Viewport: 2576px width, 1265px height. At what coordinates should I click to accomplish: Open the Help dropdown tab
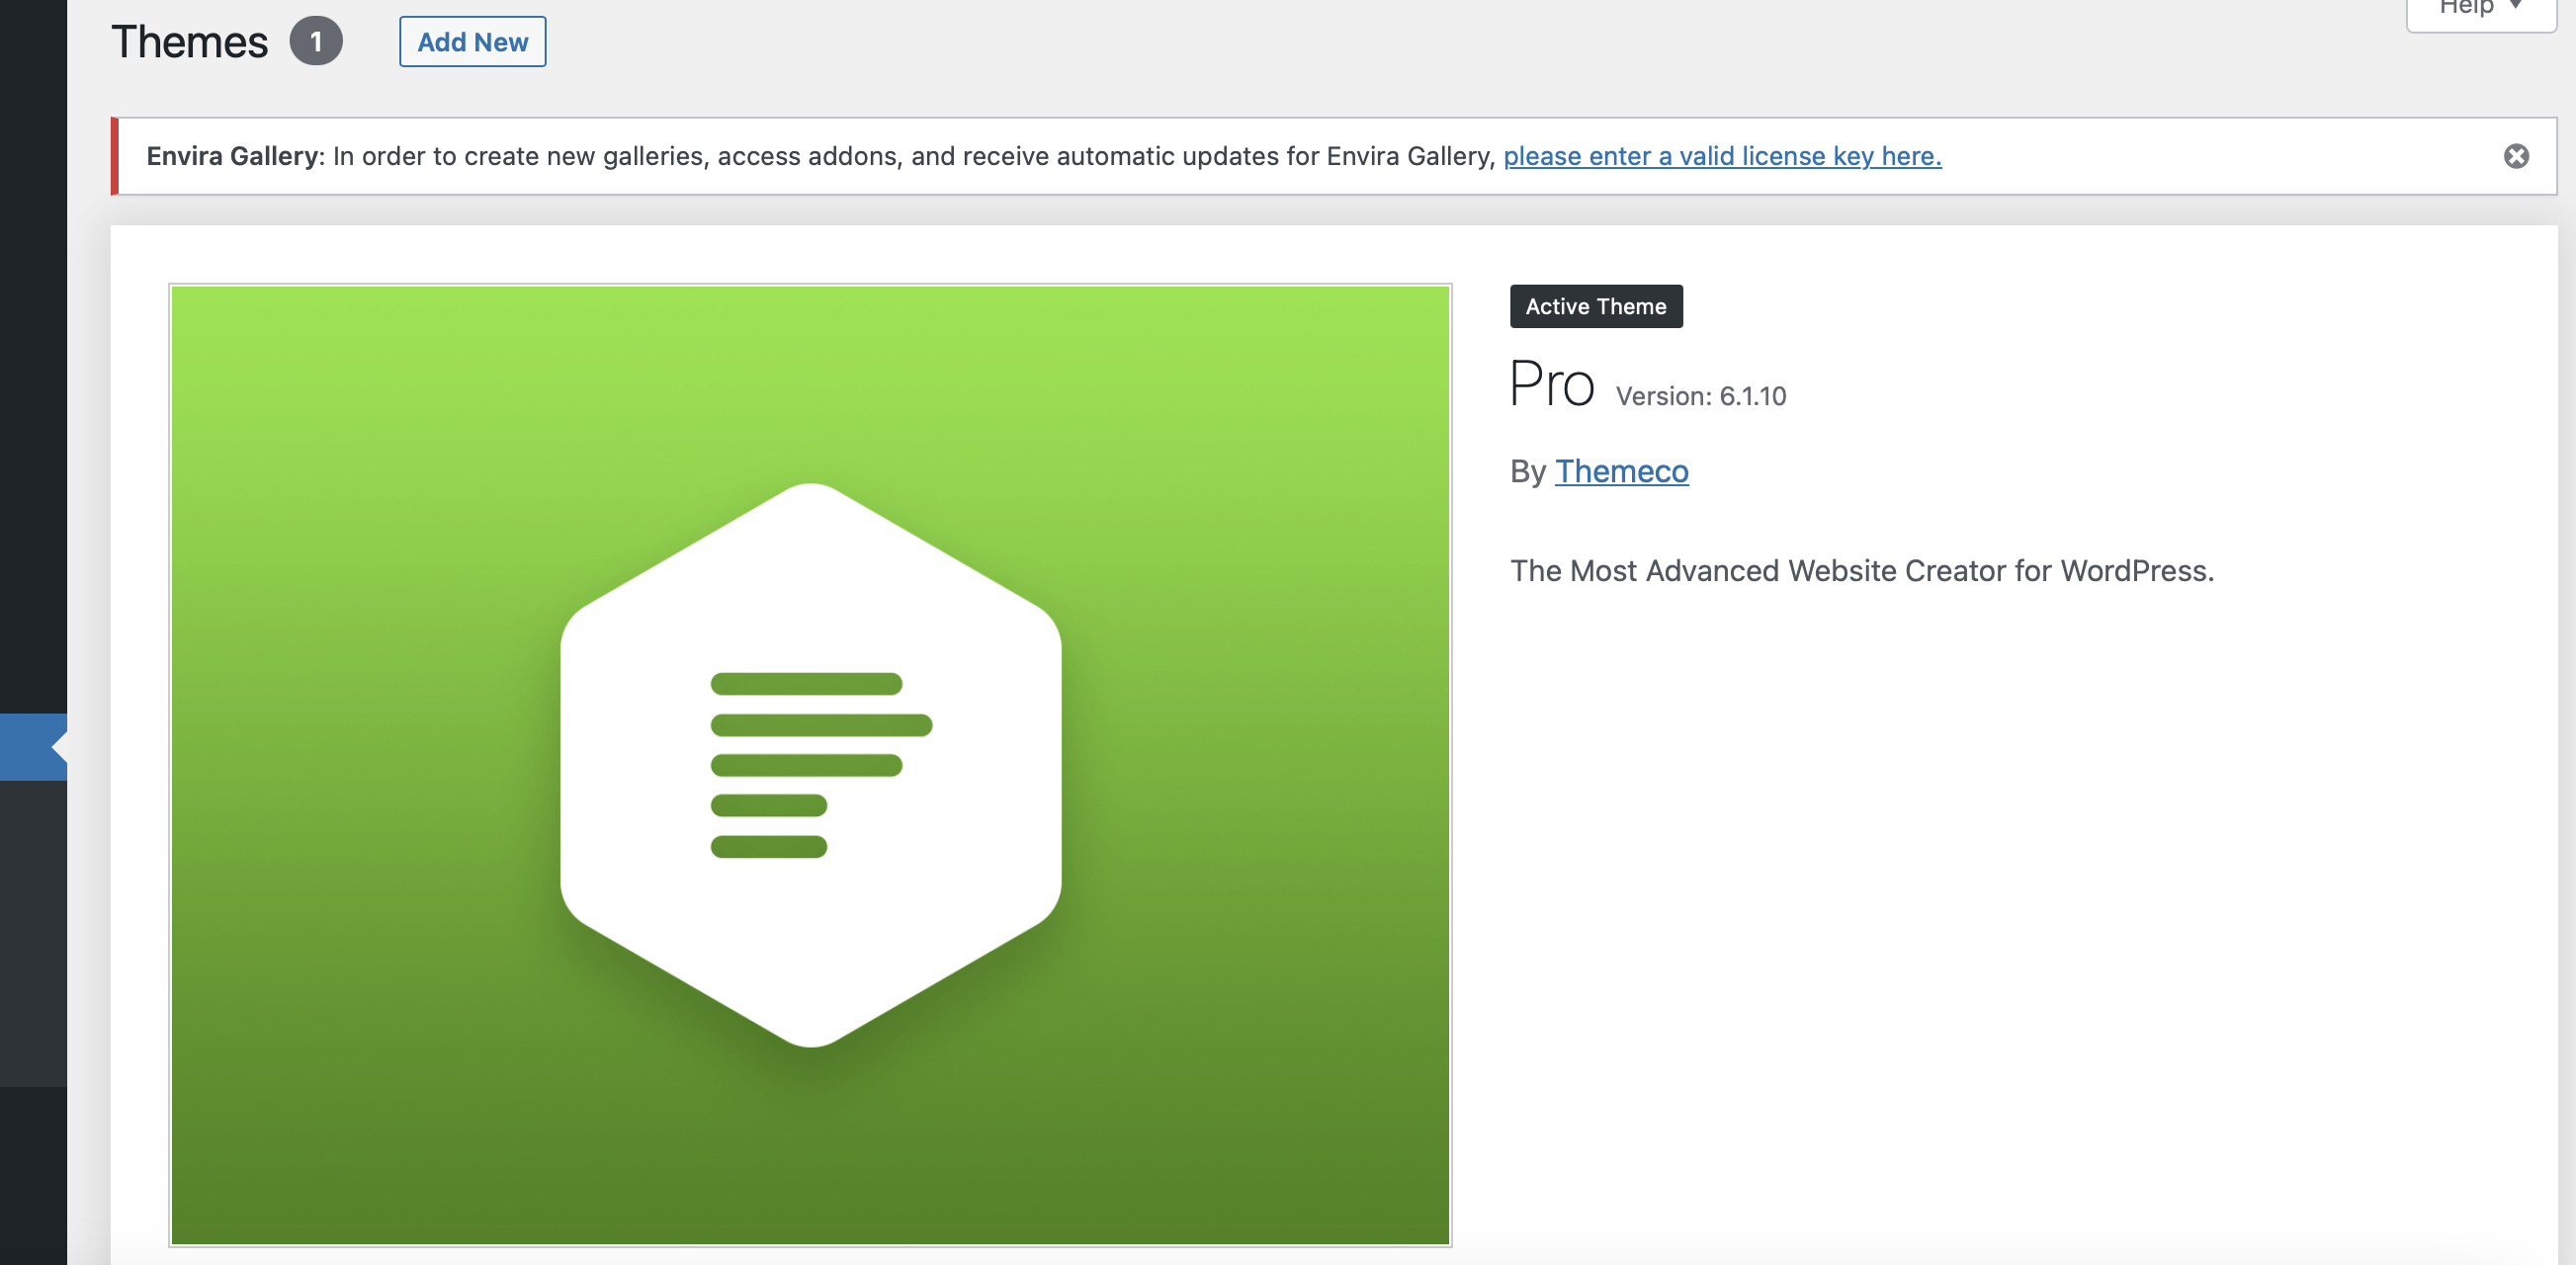coord(2481,10)
